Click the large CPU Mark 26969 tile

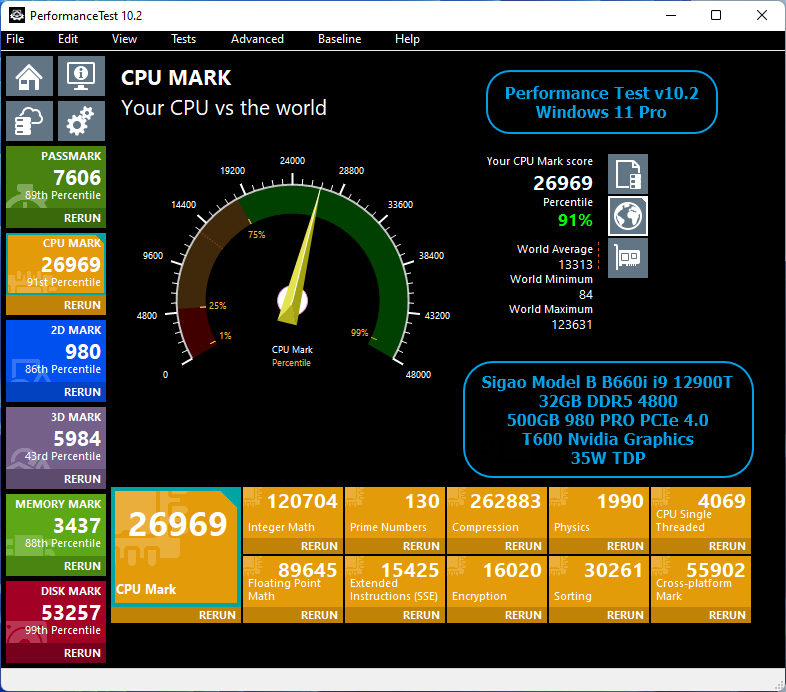coord(175,548)
